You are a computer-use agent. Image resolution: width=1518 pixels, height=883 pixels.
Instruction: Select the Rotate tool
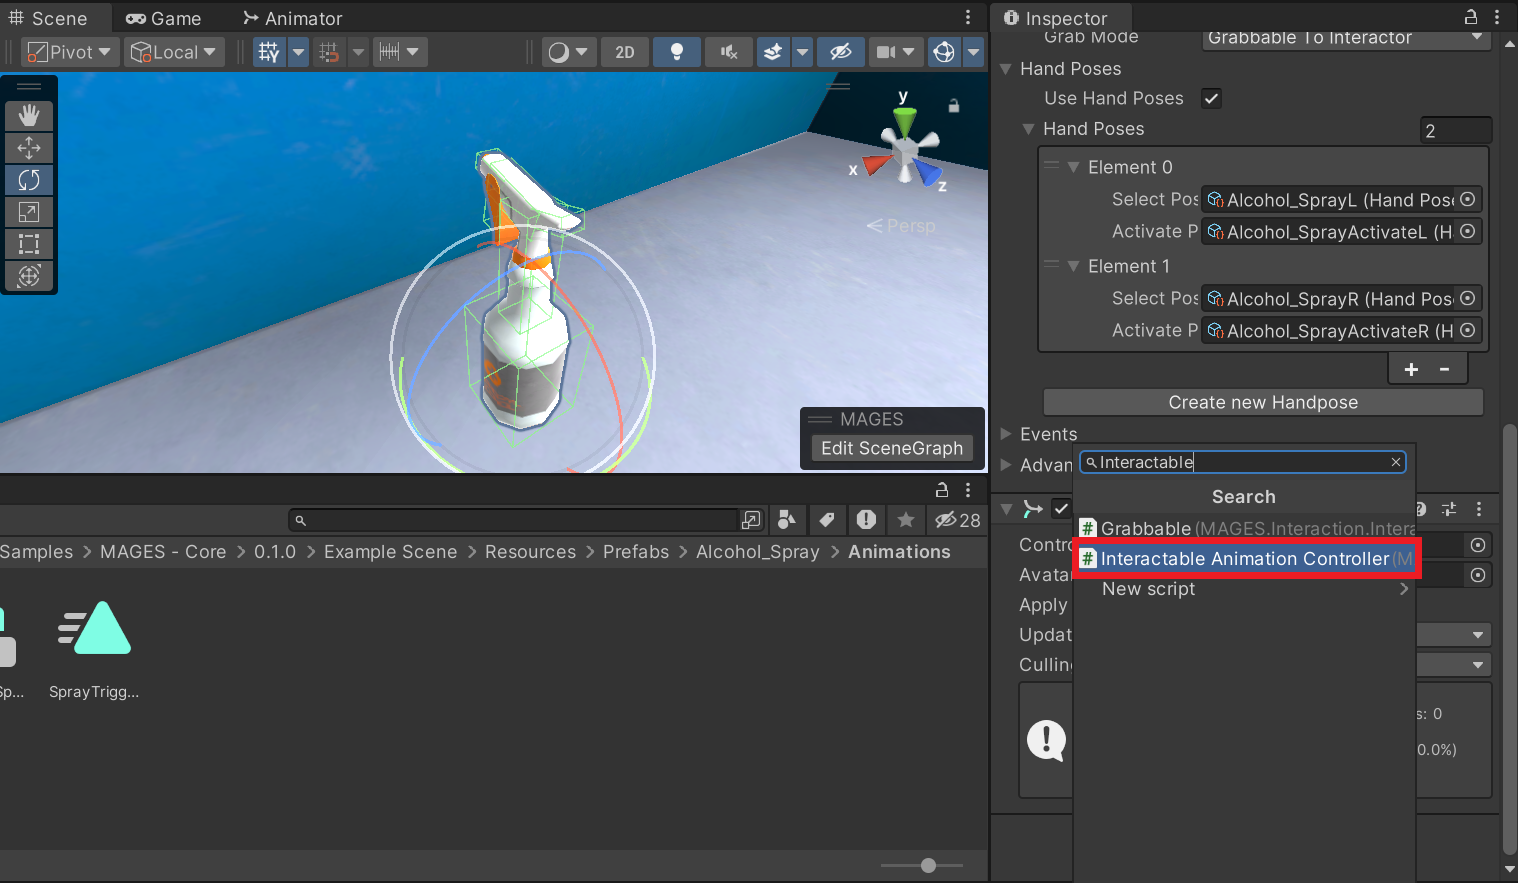tap(29, 180)
